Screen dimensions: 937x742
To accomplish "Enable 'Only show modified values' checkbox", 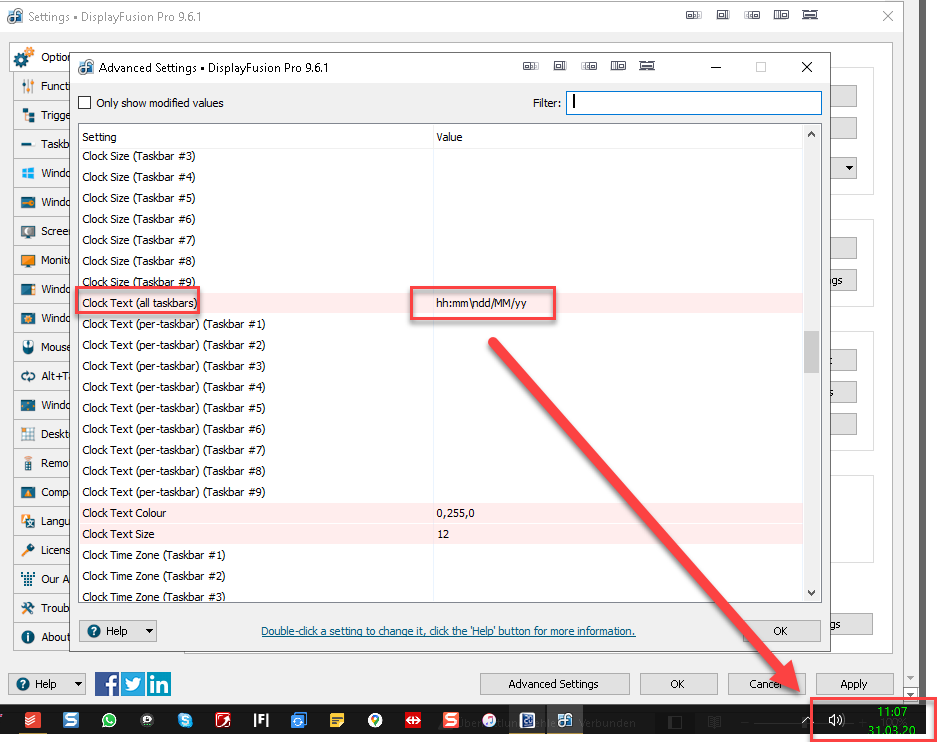I will pyautogui.click(x=85, y=103).
